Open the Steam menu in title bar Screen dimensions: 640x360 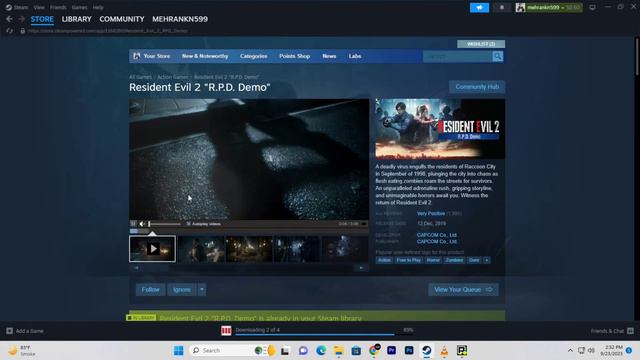click(20, 7)
